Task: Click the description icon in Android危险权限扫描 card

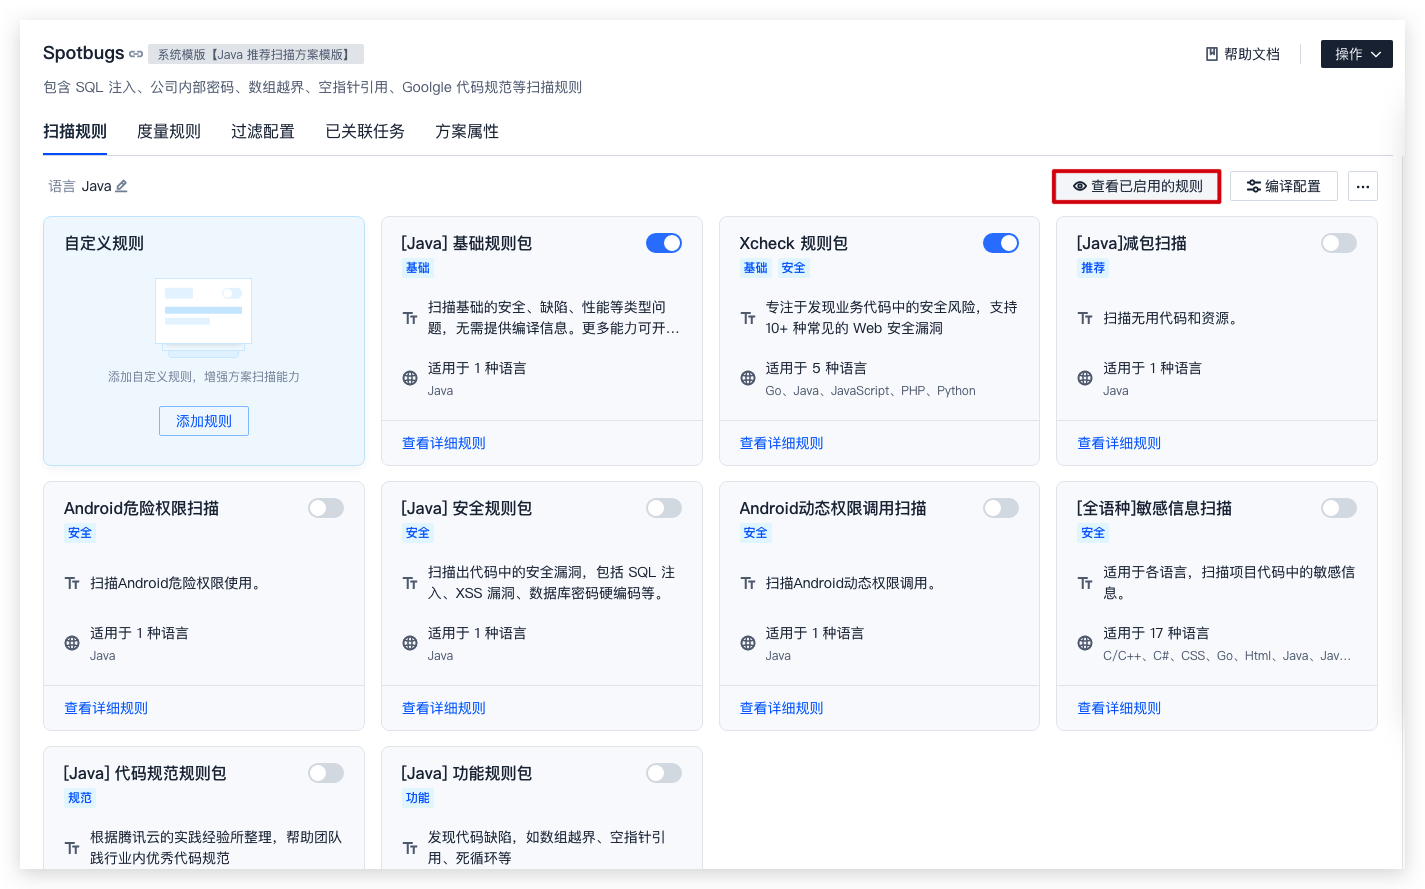Action: [72, 583]
